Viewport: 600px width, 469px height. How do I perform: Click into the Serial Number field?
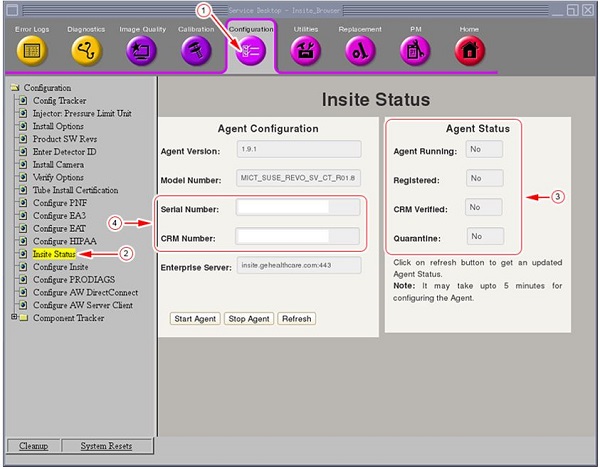click(x=297, y=207)
